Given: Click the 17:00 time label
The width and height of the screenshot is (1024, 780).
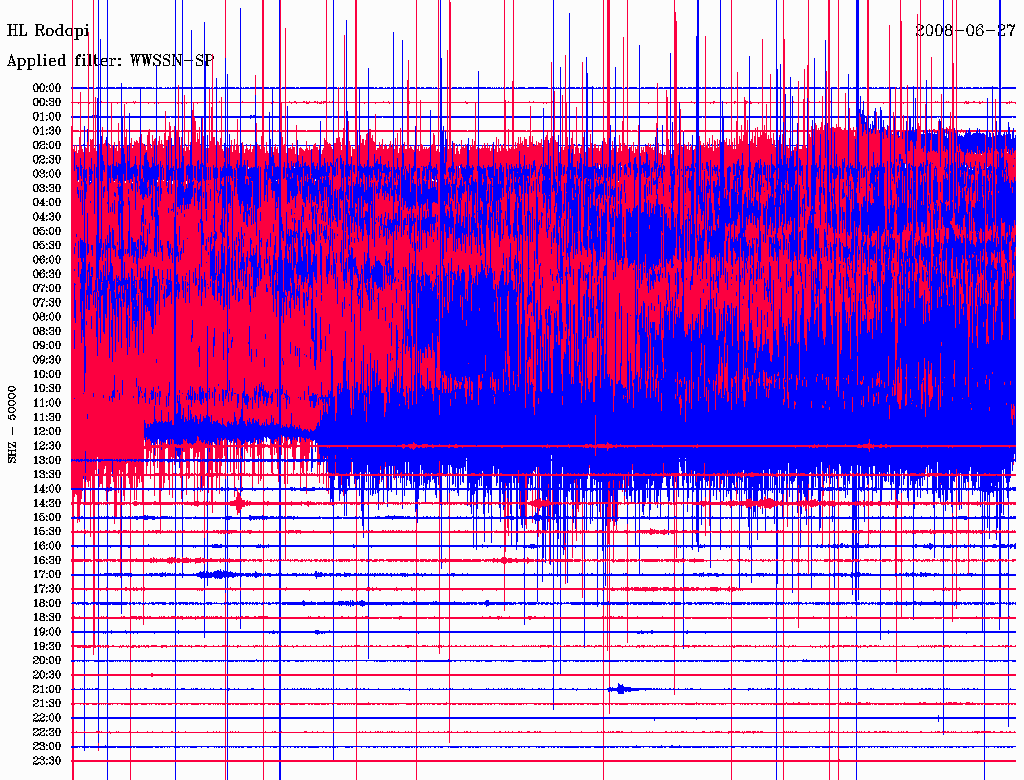Looking at the screenshot, I should (x=47, y=574).
